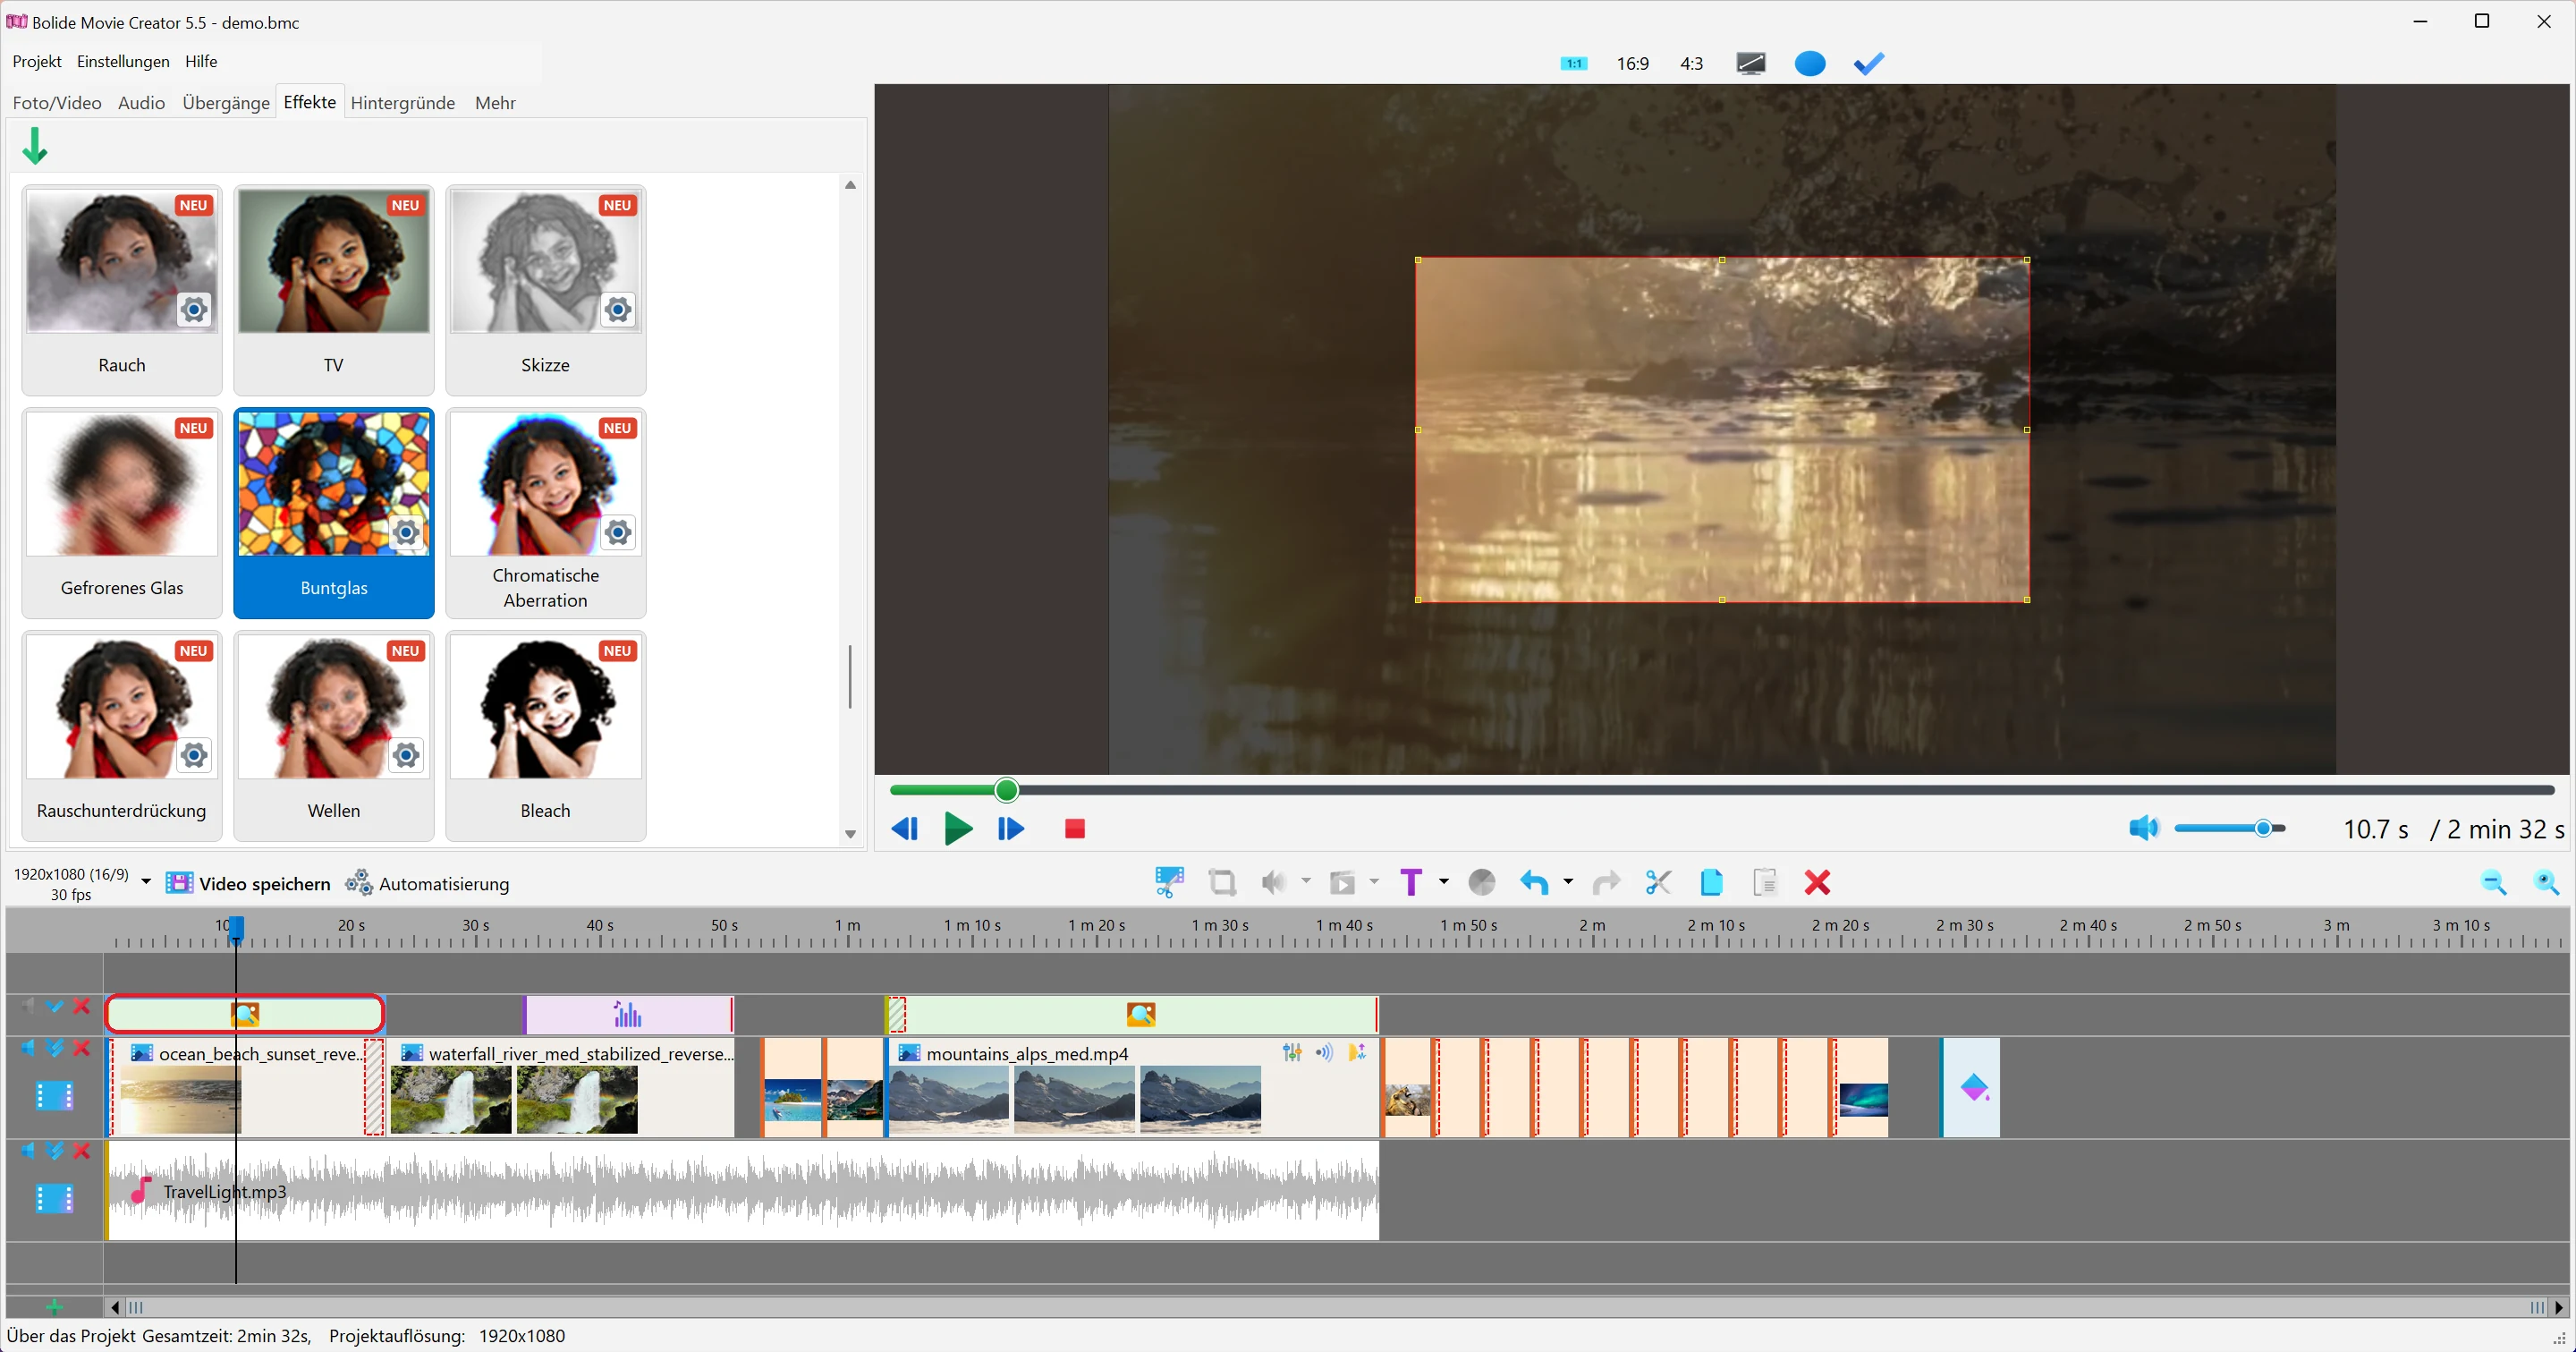This screenshot has height=1352, width=2576.
Task: Open Automatisierung
Action: pyautogui.click(x=427, y=884)
